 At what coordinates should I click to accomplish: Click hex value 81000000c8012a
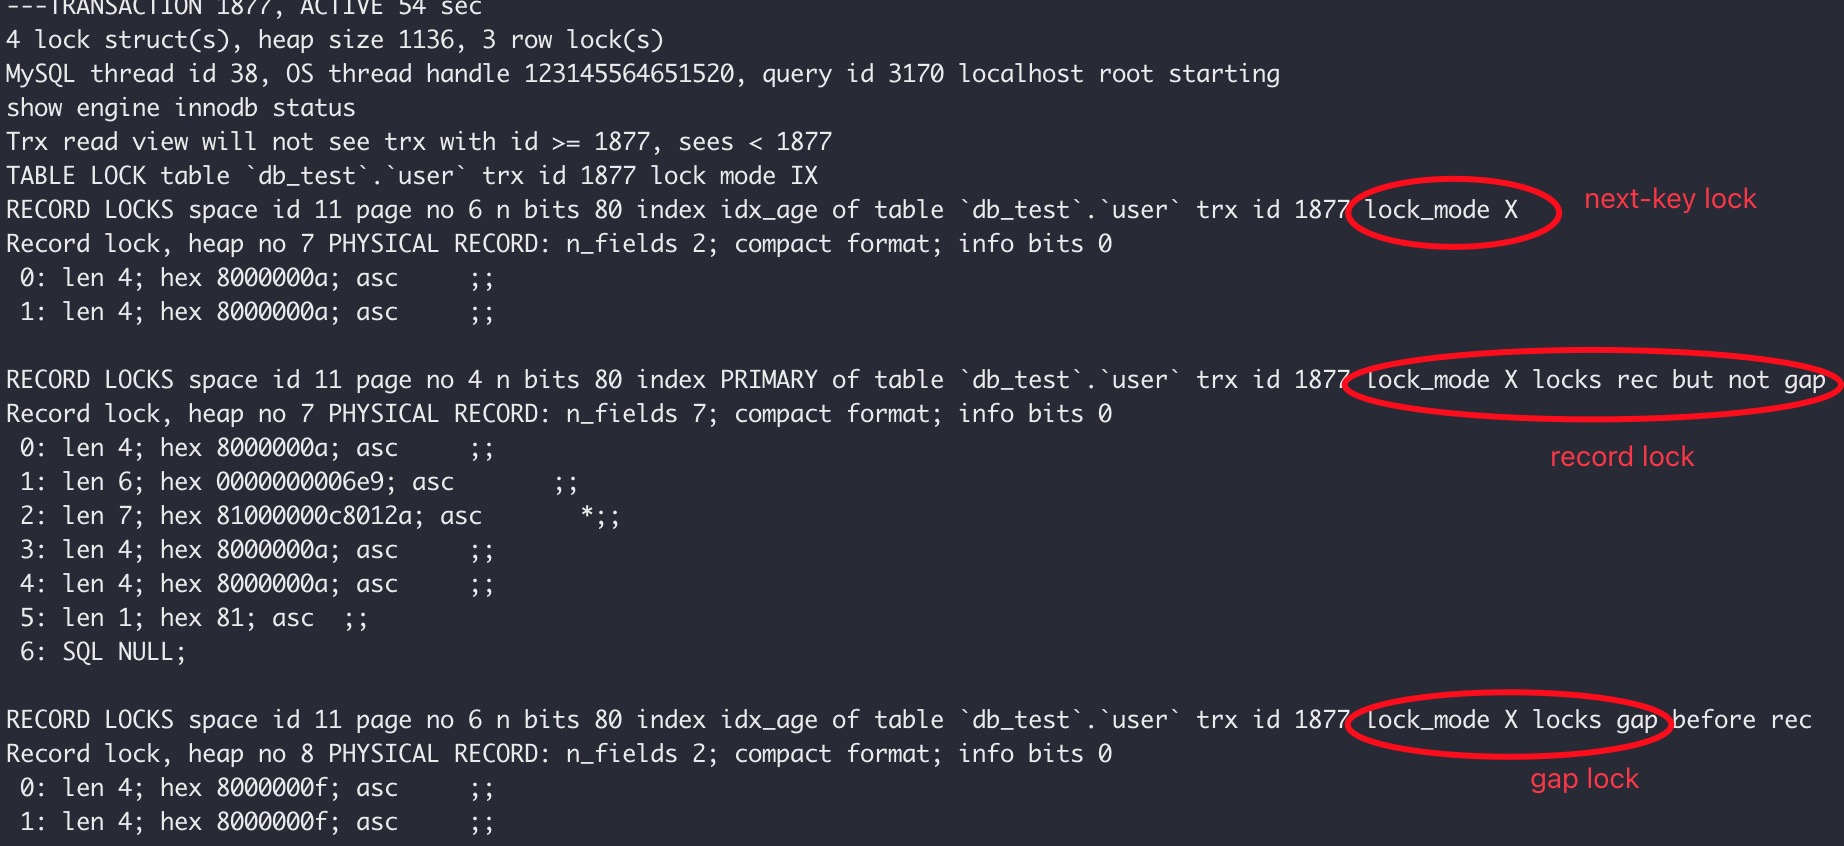pyautogui.click(x=314, y=516)
